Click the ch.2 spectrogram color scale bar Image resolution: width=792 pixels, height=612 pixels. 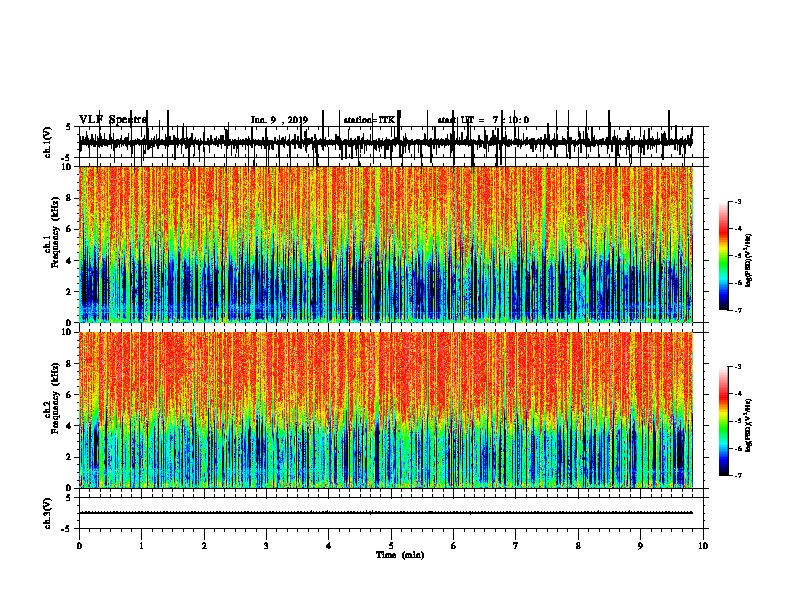[x=724, y=421]
